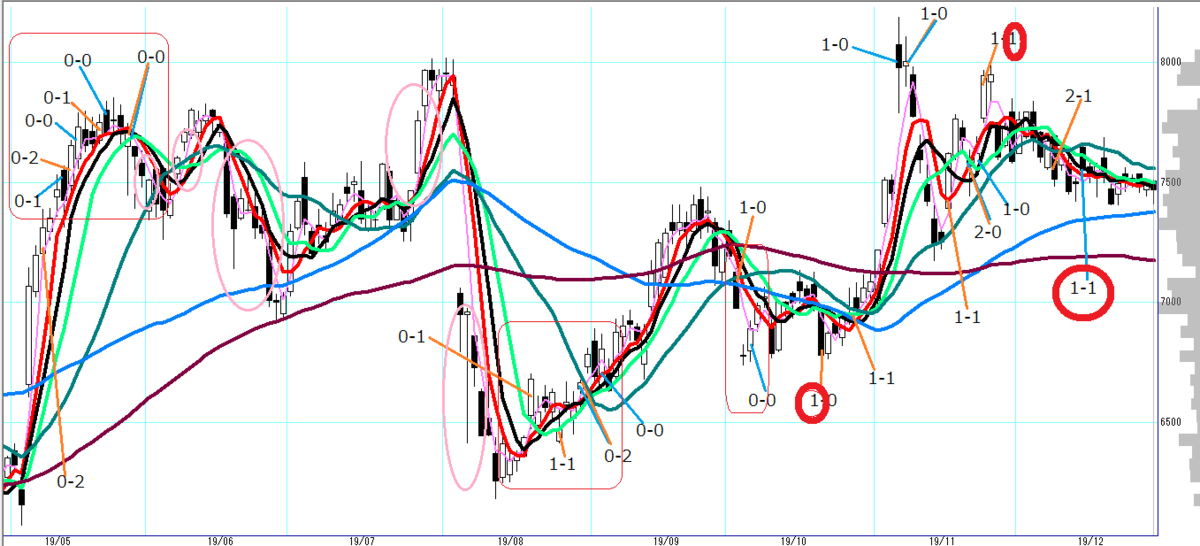The width and height of the screenshot is (1200, 546).
Task: Click the 7500 price axis label
Action: tap(1171, 182)
